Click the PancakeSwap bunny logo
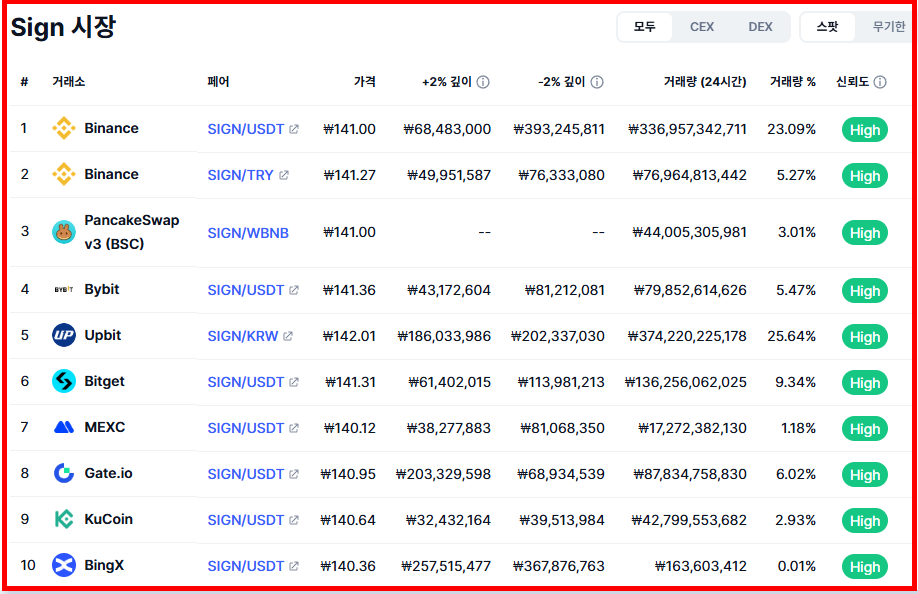The width and height of the screenshot is (918, 594). click(x=63, y=232)
